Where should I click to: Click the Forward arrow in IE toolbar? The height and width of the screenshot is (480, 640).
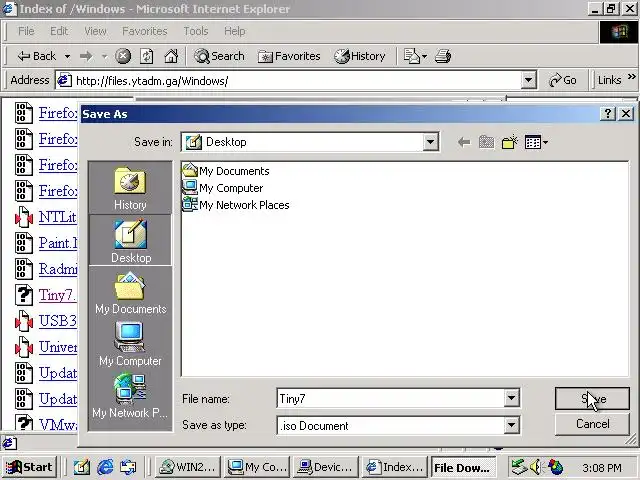coord(86,56)
